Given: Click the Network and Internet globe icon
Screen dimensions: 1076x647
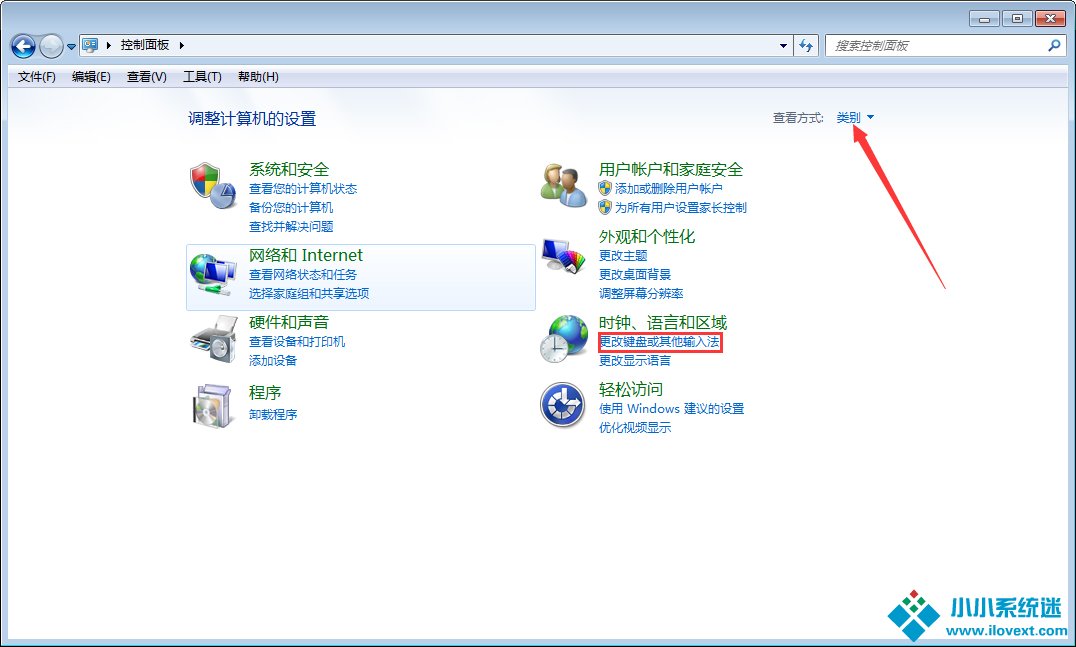Looking at the screenshot, I should tap(213, 274).
